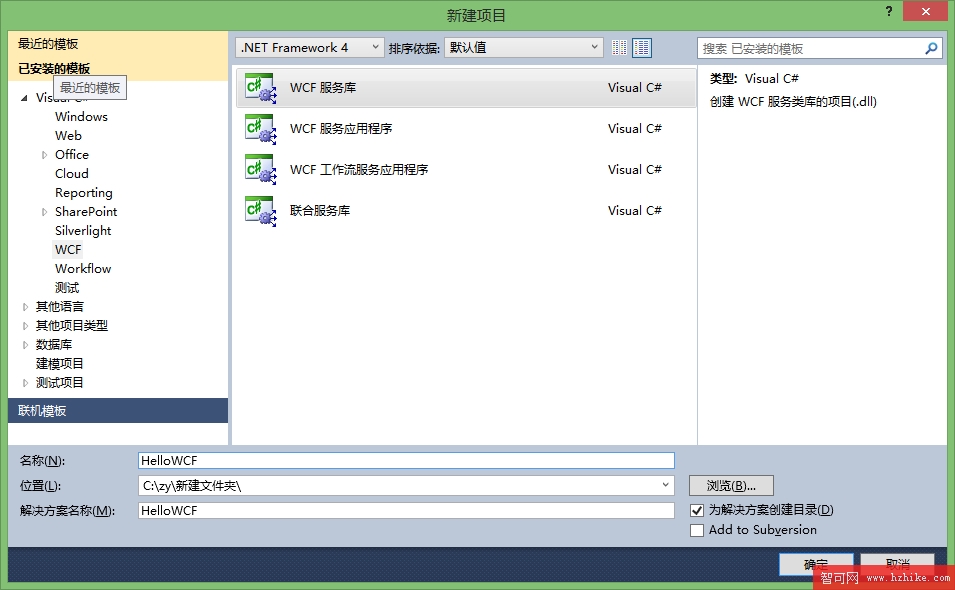Screen dimensions: 955x590
Task: Expand the SharePoint tree node
Action: [x=44, y=212]
